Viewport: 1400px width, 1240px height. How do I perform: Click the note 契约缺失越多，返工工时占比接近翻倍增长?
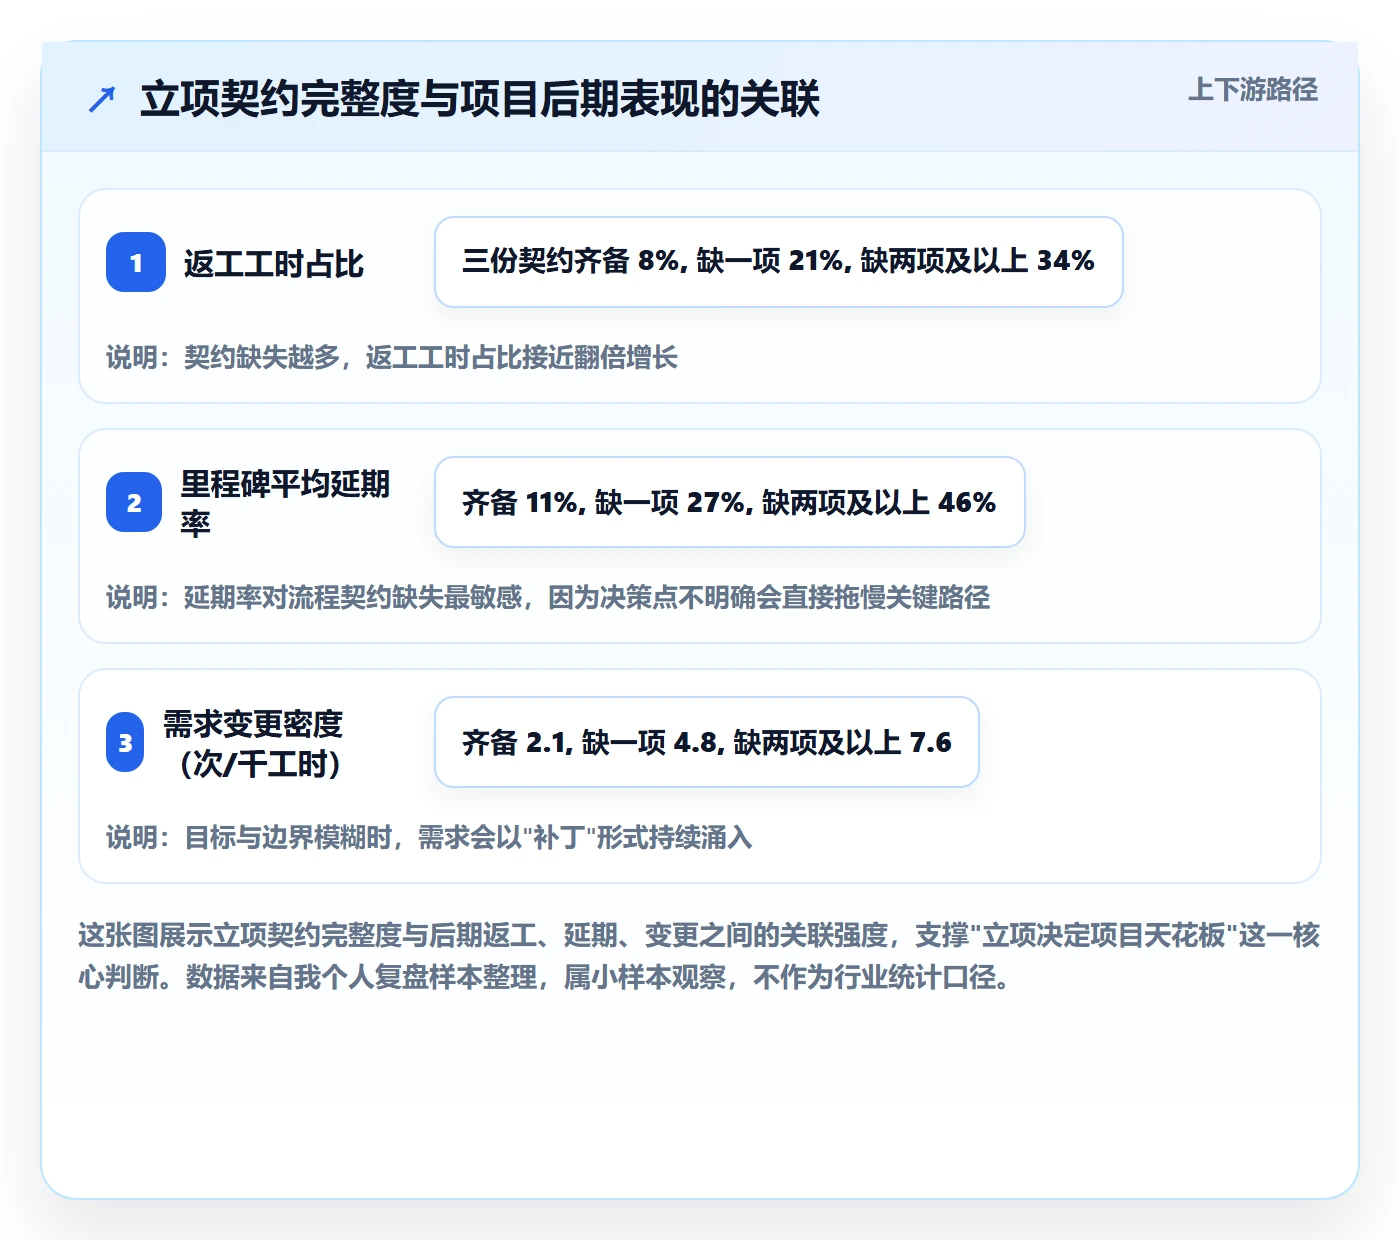[x=392, y=357]
